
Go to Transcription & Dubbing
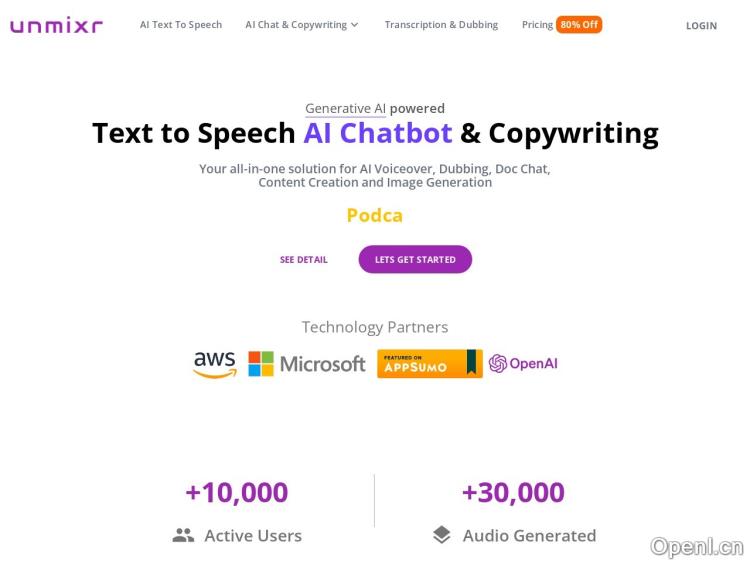[x=441, y=25]
